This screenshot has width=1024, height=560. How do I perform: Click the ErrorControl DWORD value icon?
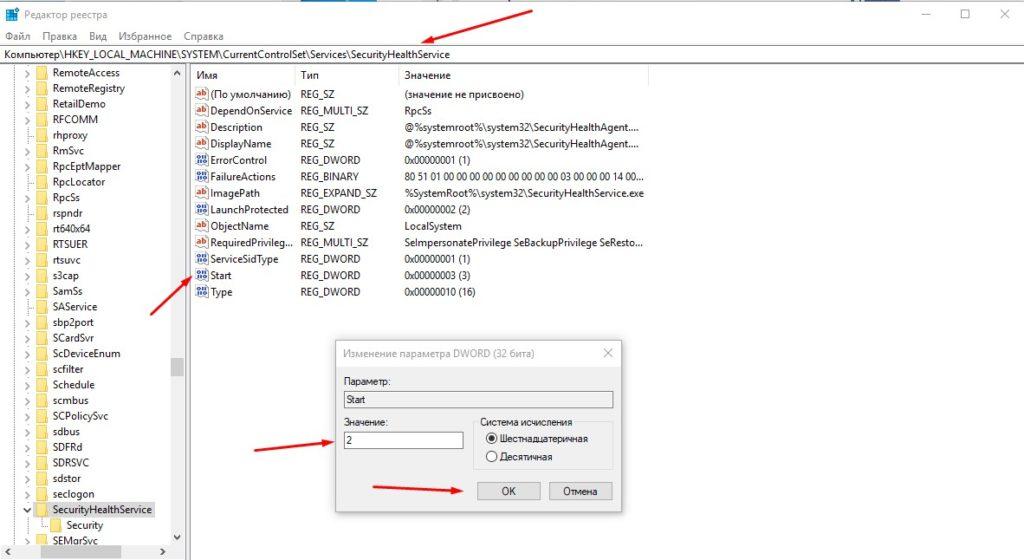201,160
